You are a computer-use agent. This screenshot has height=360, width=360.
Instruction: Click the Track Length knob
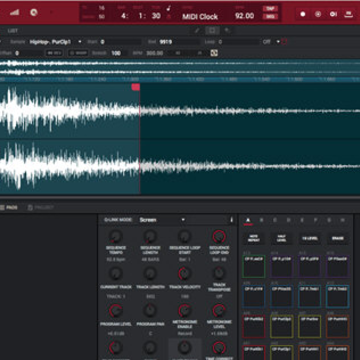(x=150, y=274)
